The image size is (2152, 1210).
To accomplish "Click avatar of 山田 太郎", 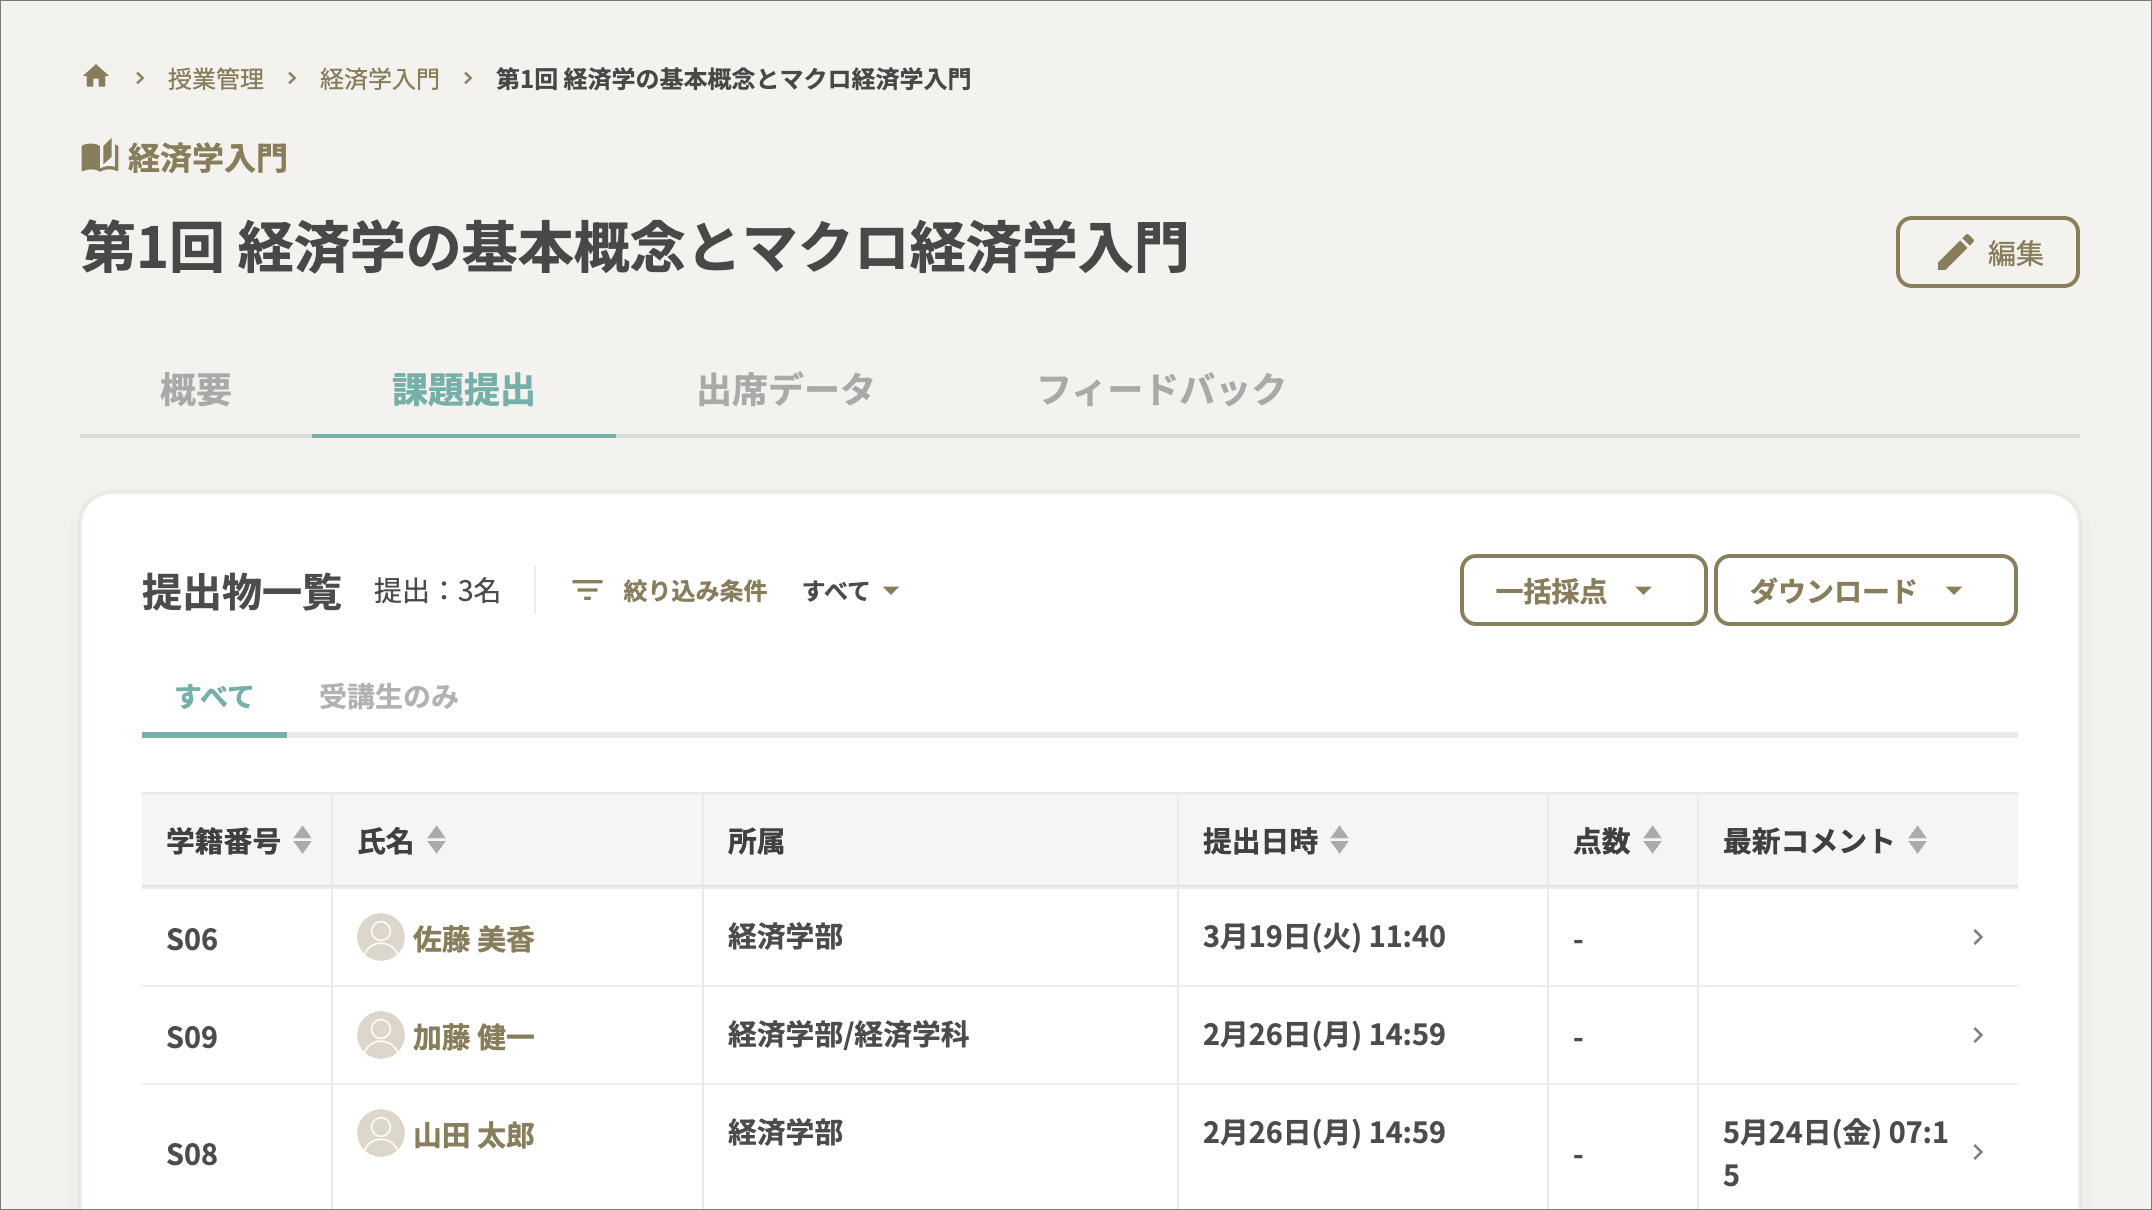I will coord(381,1133).
